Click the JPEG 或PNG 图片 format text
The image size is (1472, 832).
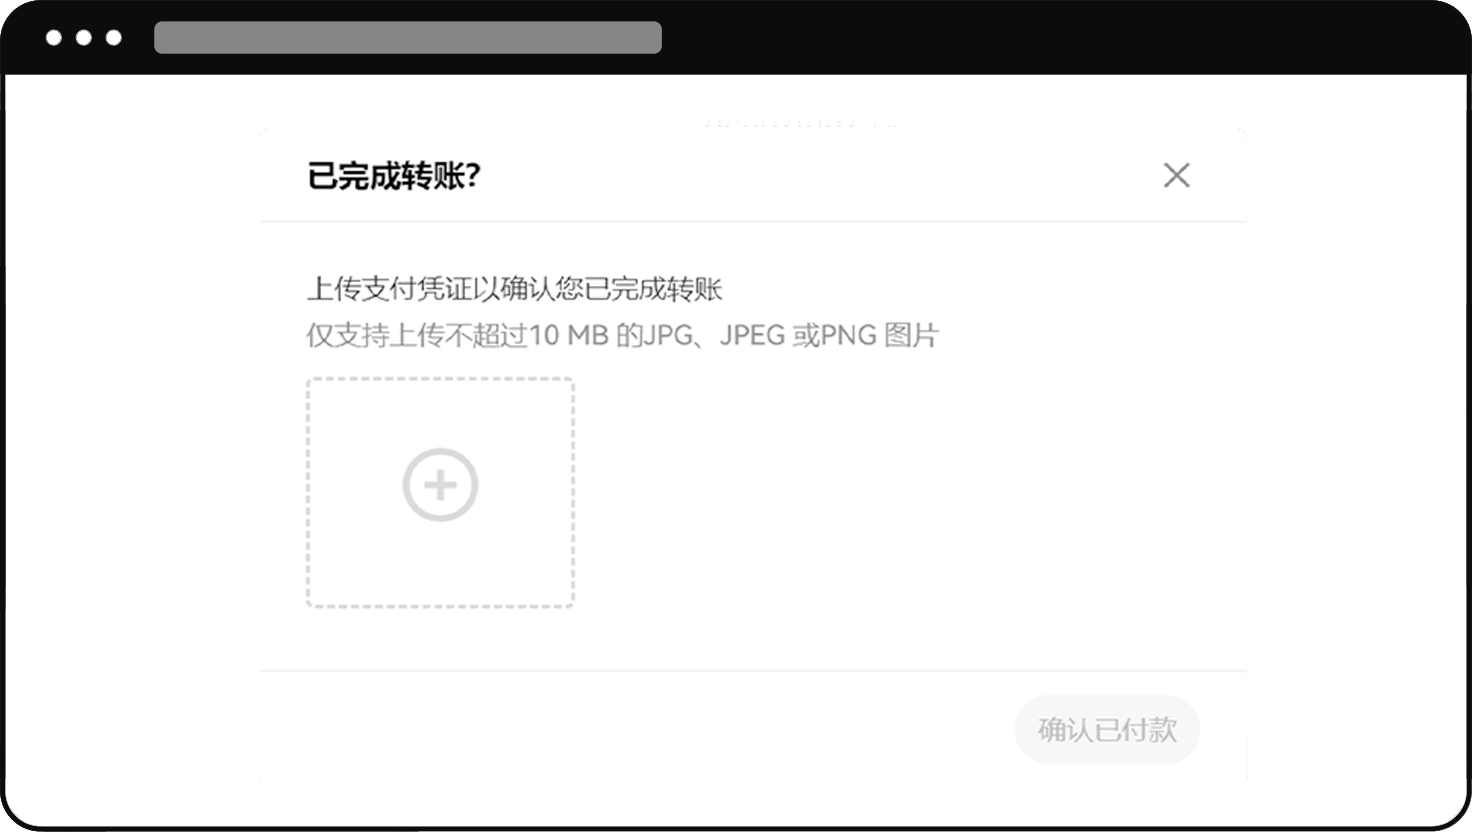[829, 335]
